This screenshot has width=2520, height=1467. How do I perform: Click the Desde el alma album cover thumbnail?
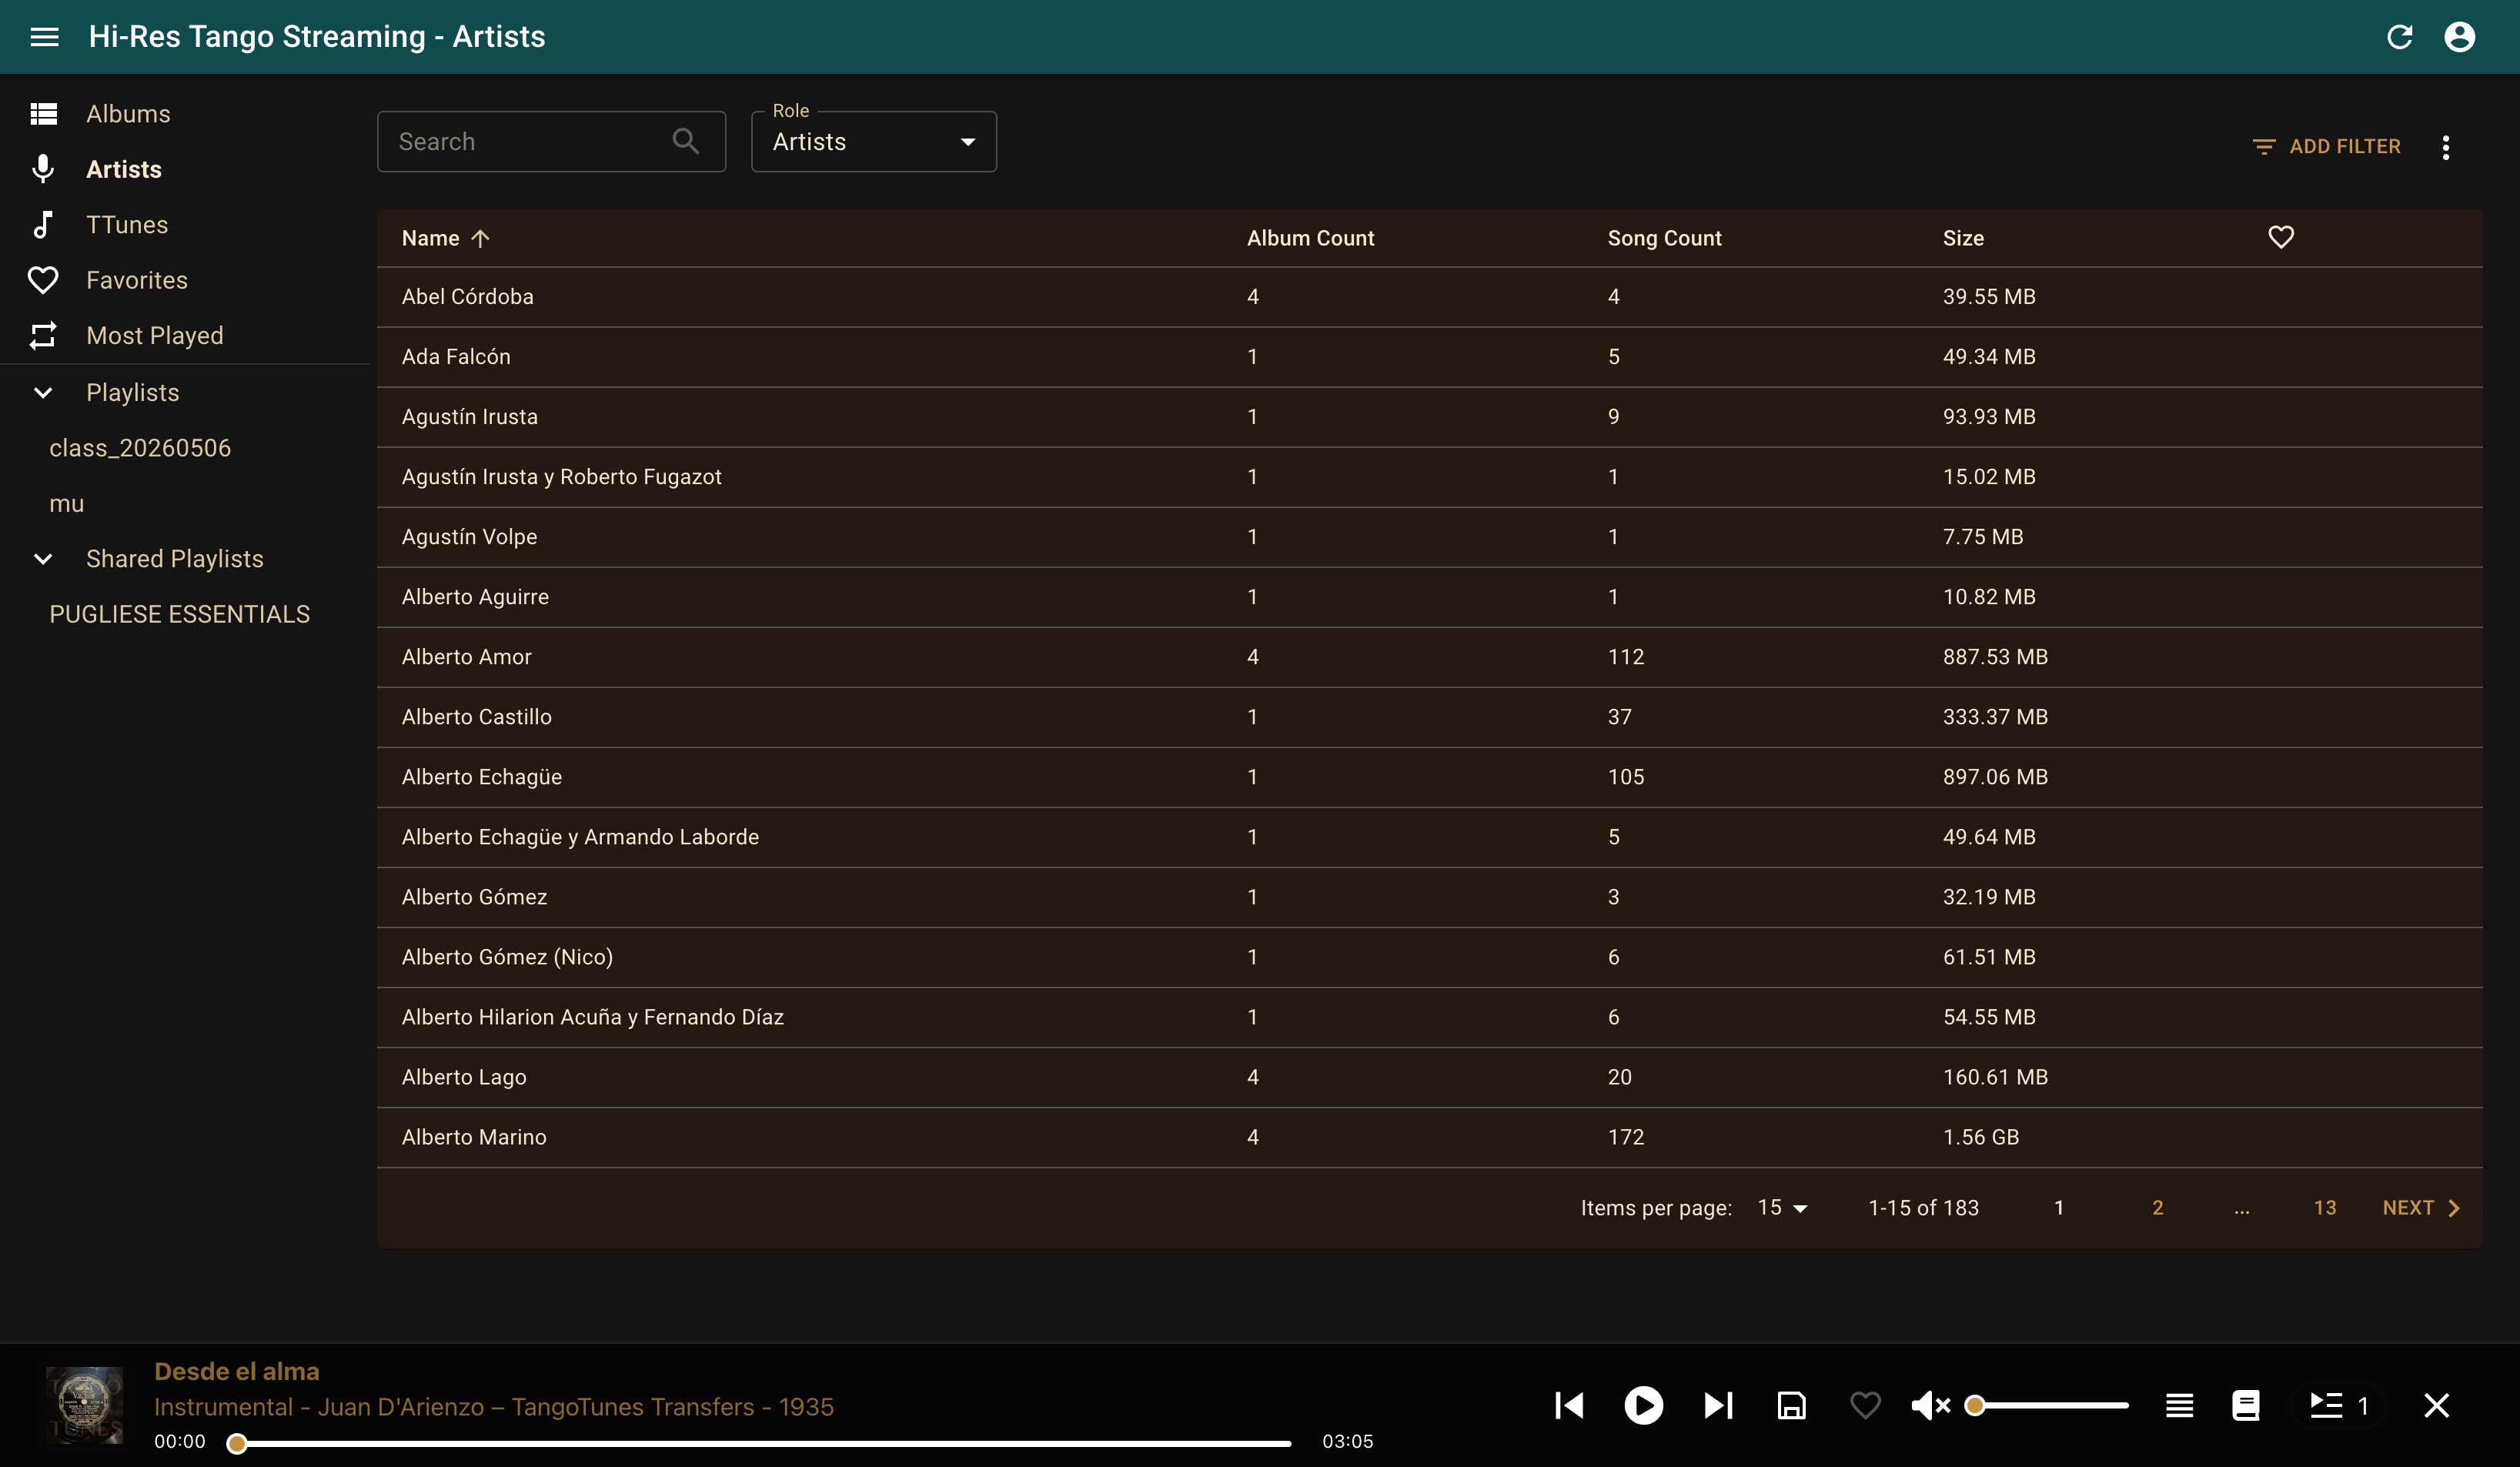point(85,1405)
